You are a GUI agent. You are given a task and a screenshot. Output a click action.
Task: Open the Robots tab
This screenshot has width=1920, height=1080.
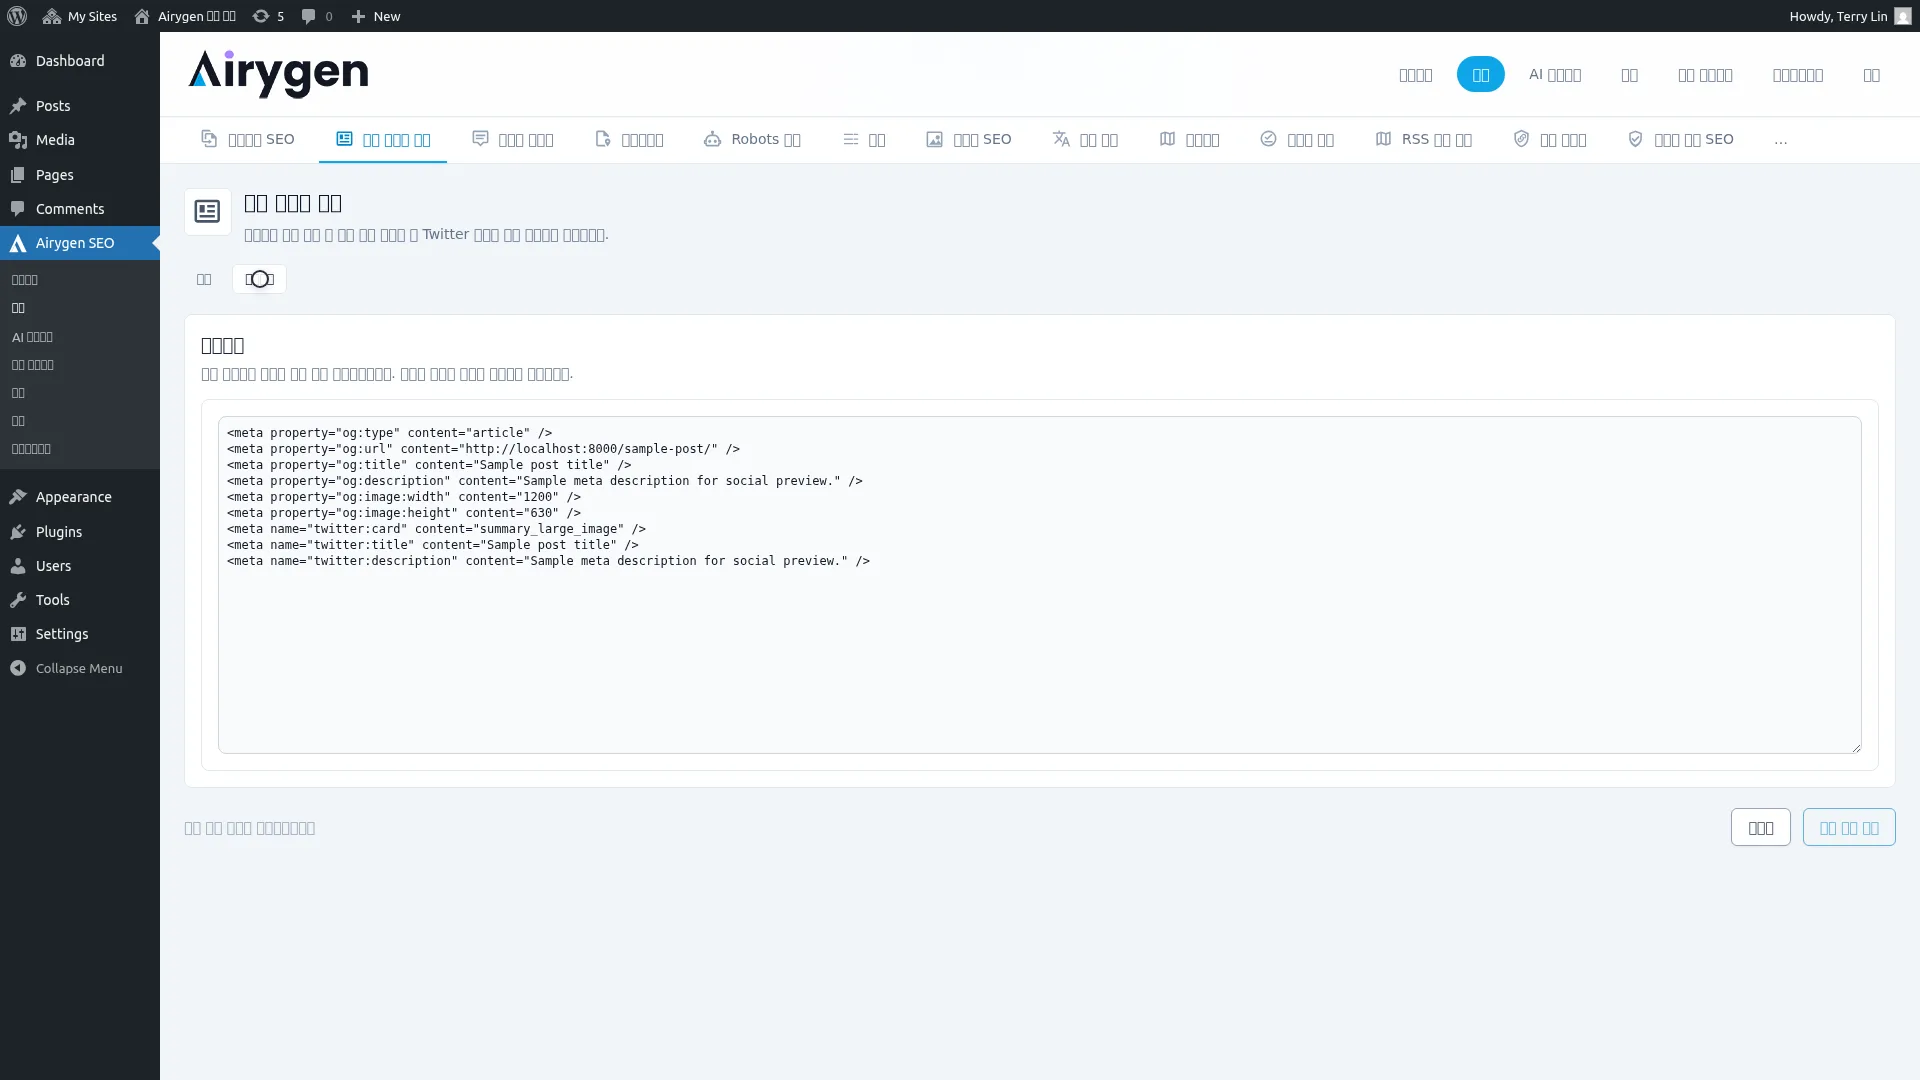(752, 139)
